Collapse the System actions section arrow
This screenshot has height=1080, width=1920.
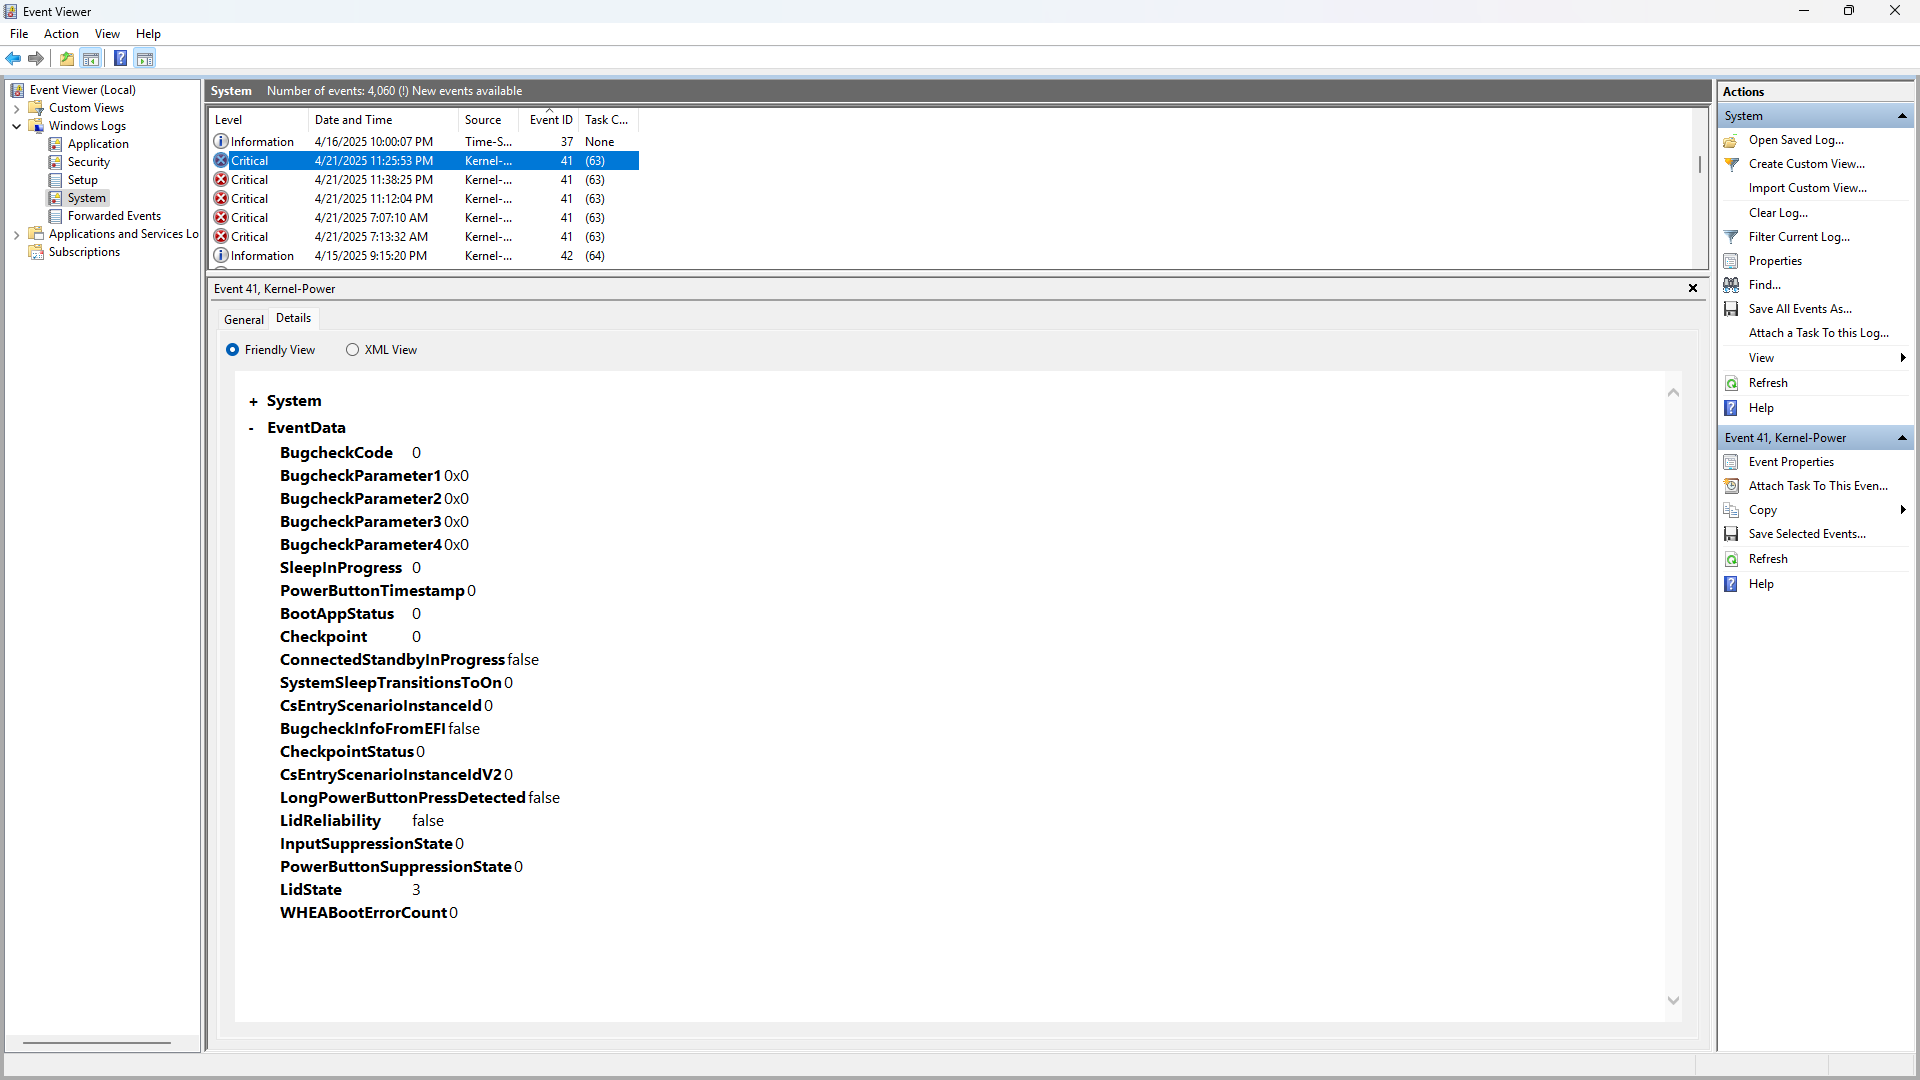1902,117
